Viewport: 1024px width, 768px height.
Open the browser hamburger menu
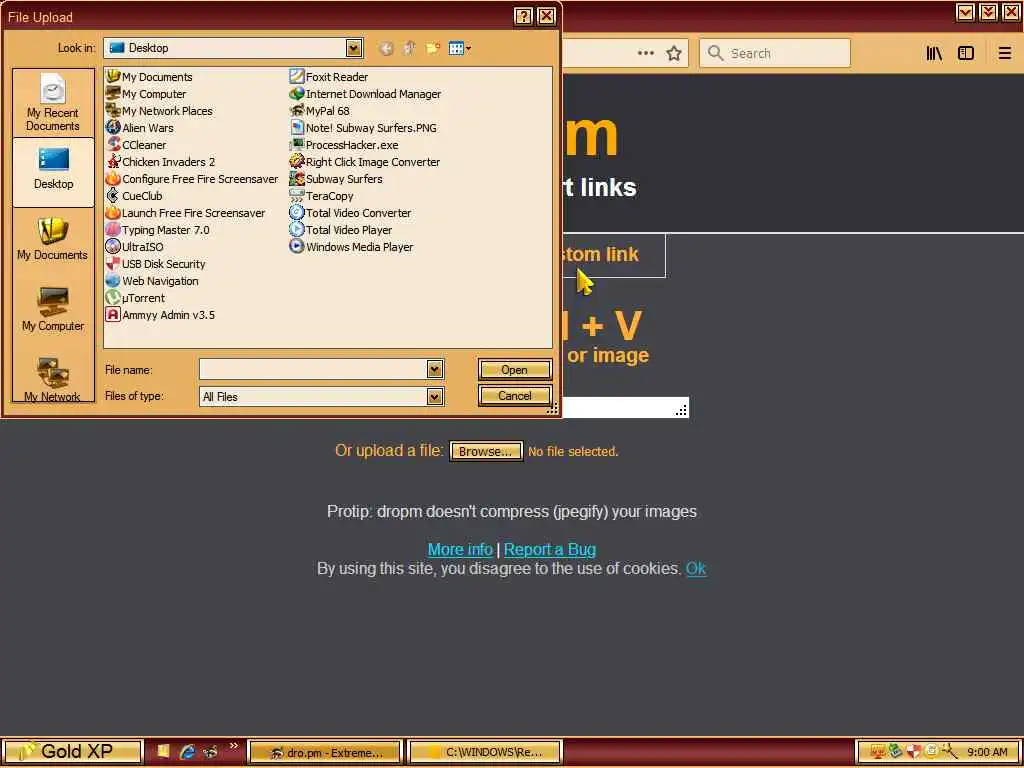pos(1005,54)
